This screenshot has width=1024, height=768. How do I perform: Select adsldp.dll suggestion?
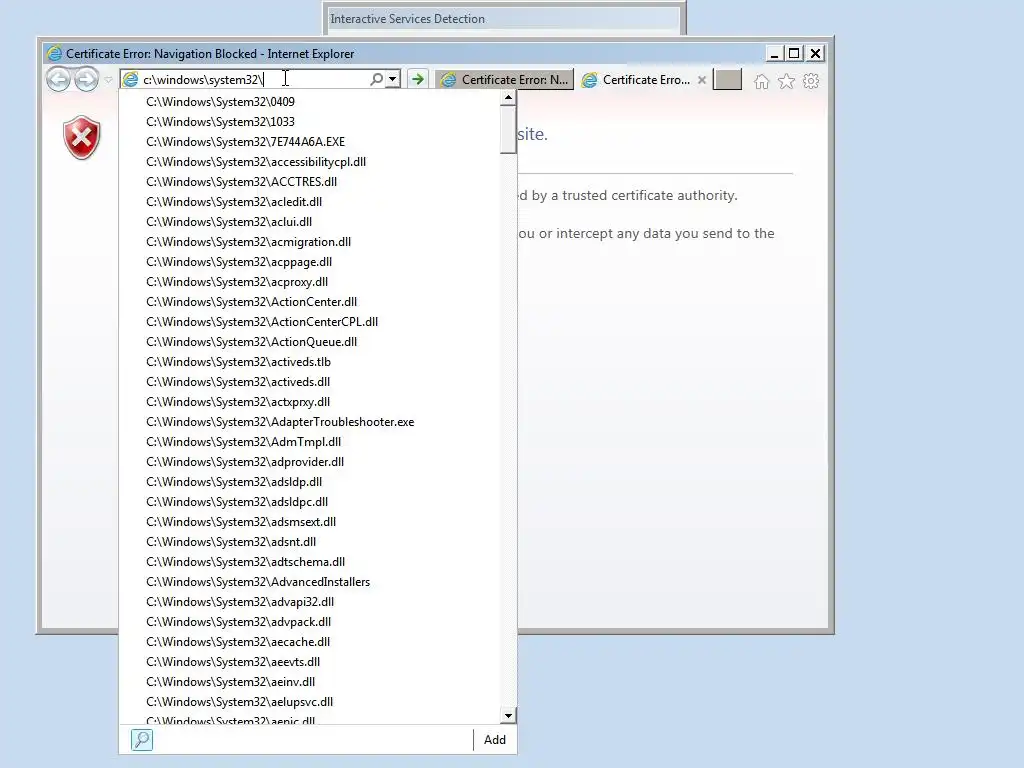tap(309, 482)
